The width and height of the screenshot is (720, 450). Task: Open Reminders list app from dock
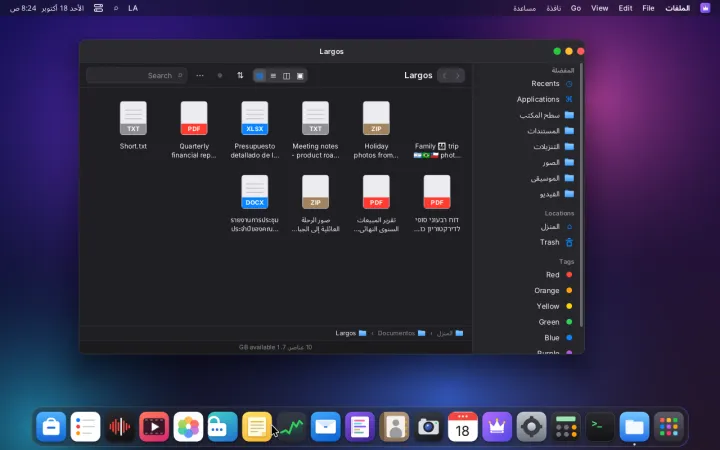click(x=85, y=427)
